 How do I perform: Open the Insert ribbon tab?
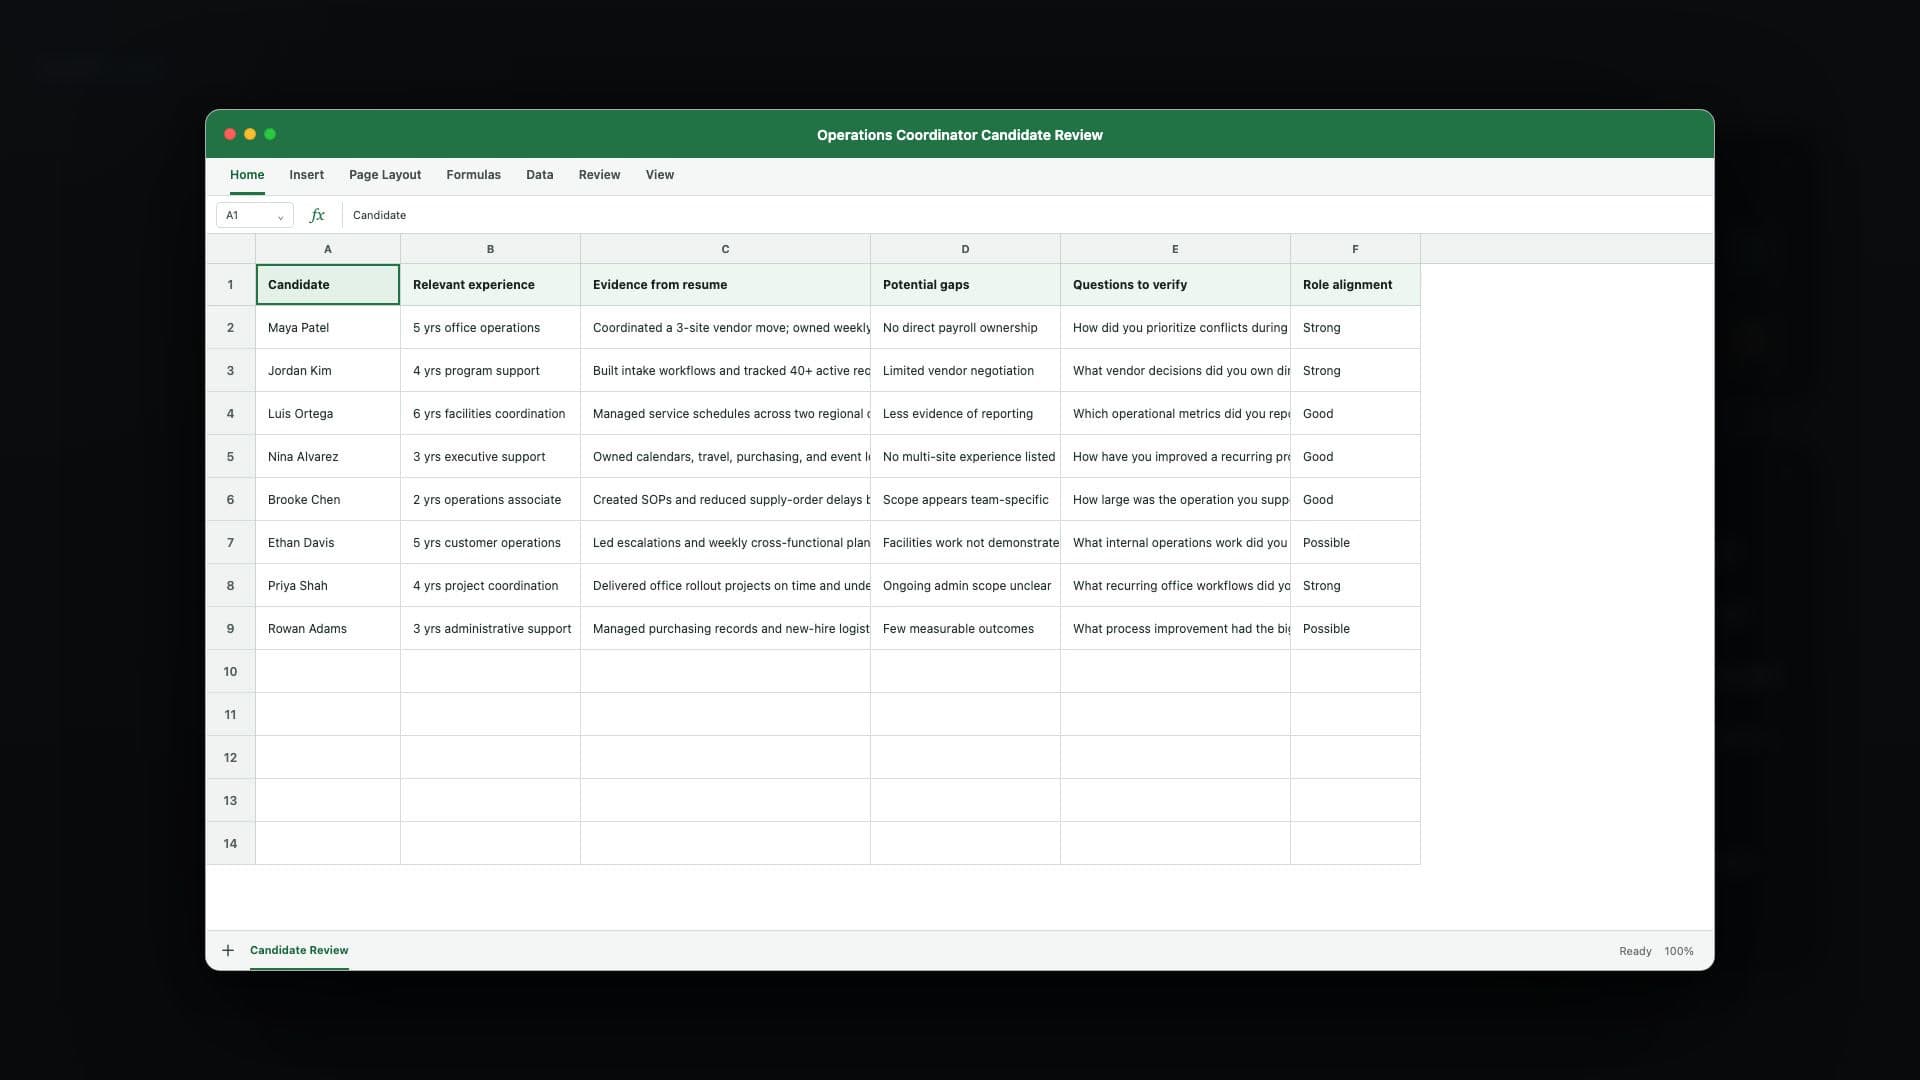pyautogui.click(x=306, y=175)
